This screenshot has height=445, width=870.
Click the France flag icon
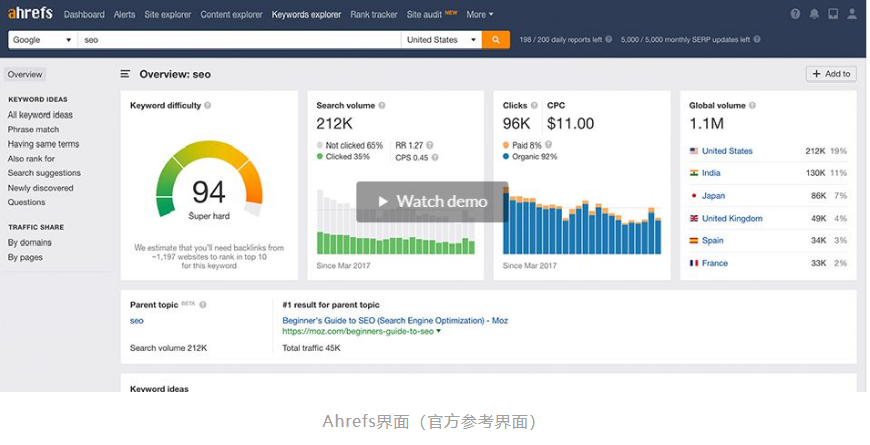(x=694, y=264)
